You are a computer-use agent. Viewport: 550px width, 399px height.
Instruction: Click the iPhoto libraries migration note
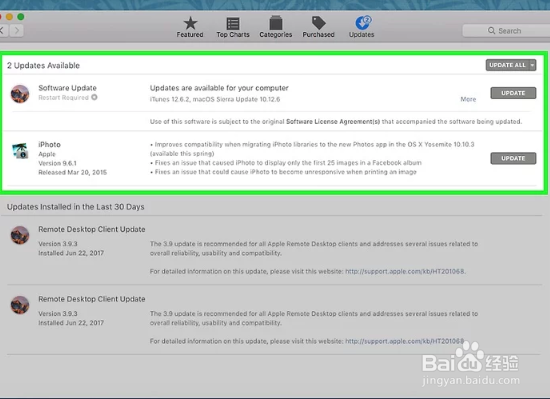pos(312,149)
